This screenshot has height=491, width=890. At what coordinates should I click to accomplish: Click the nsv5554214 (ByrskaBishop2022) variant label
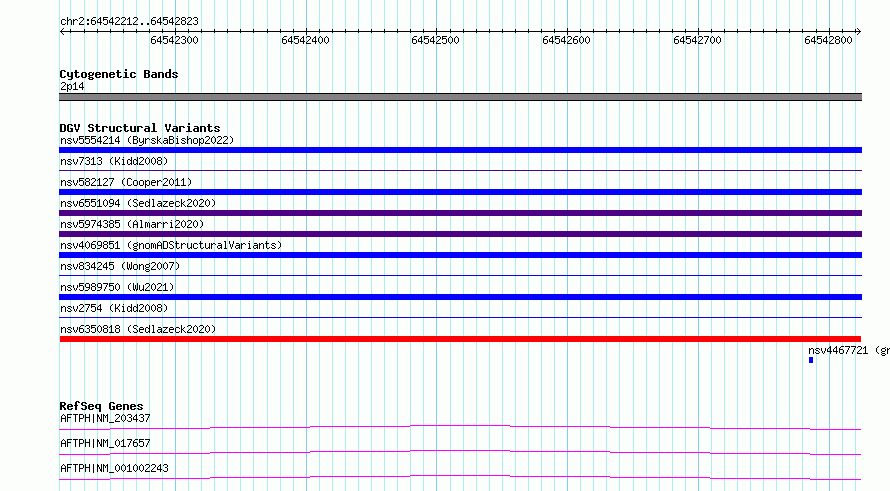pyautogui.click(x=147, y=140)
